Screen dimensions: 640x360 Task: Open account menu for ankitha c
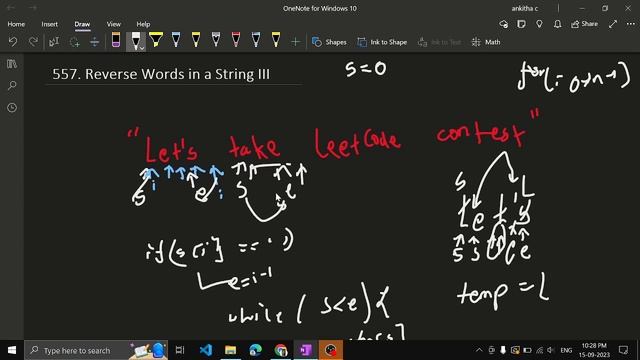click(x=524, y=8)
